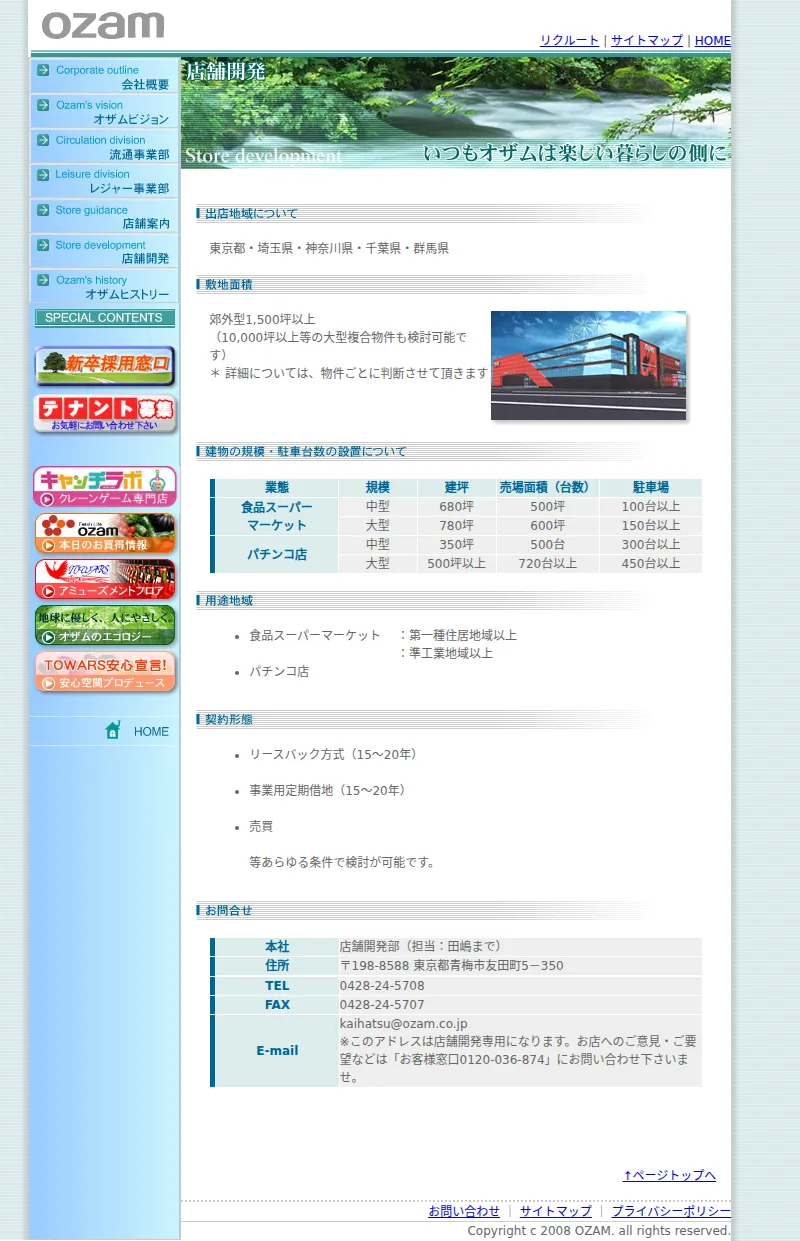Click the 店舗開発 forest header banner
Screen dimensions: 800x1241
tap(456, 113)
